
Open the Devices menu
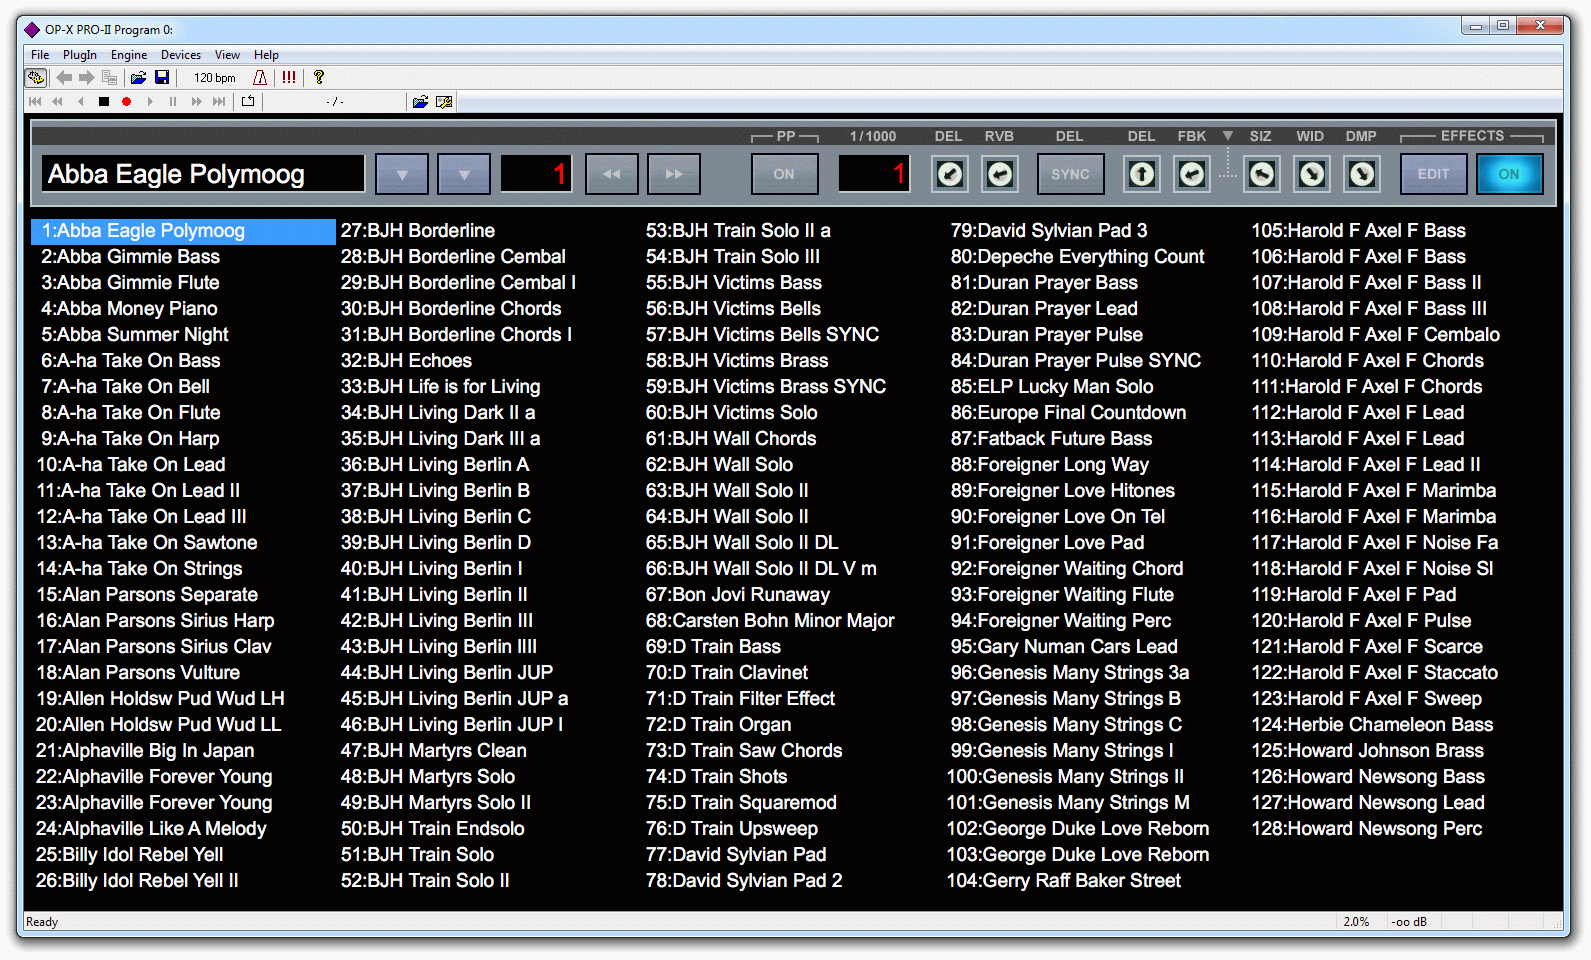(x=181, y=55)
